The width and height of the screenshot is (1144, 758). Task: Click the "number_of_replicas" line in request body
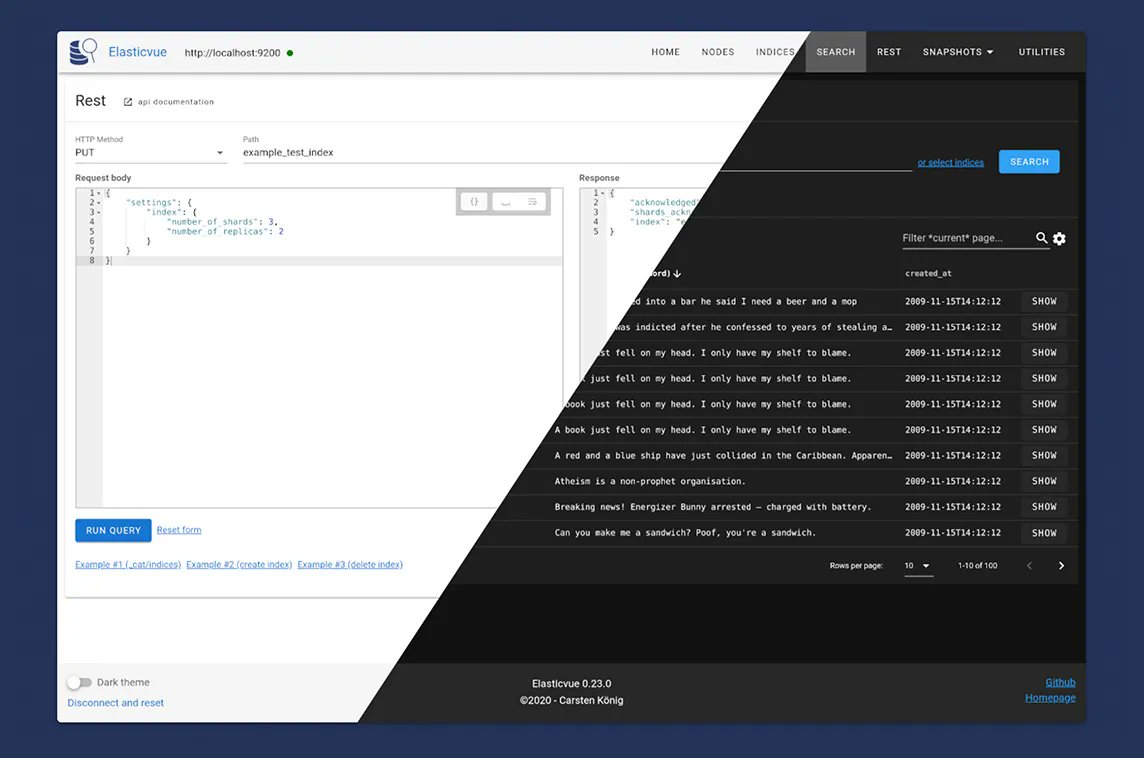(225, 231)
